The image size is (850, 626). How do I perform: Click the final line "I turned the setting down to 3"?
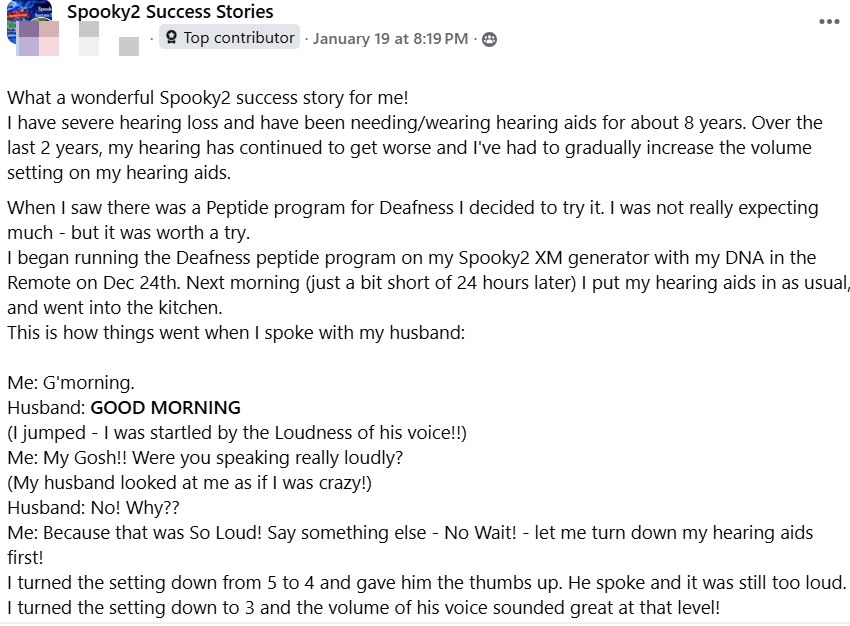[x=363, y=607]
